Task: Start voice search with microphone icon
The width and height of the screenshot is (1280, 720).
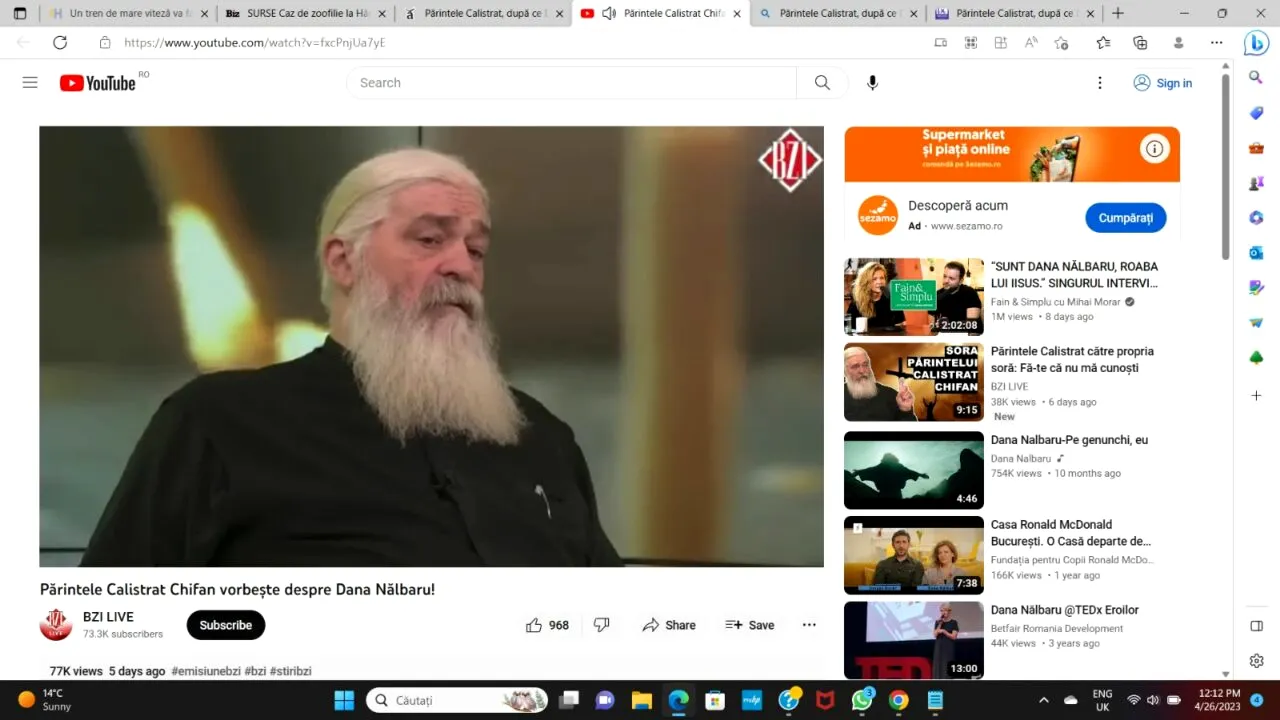Action: point(872,83)
